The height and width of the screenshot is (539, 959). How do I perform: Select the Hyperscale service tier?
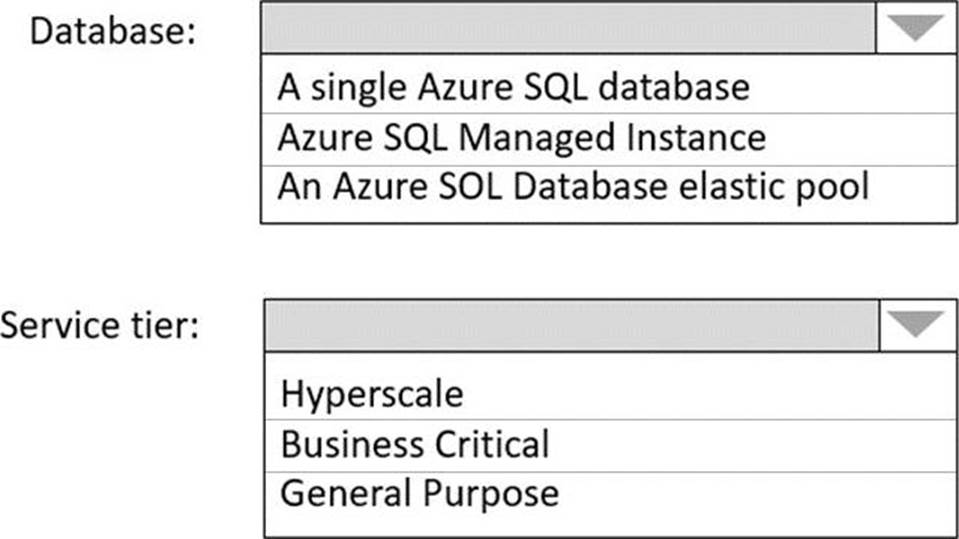point(372,393)
